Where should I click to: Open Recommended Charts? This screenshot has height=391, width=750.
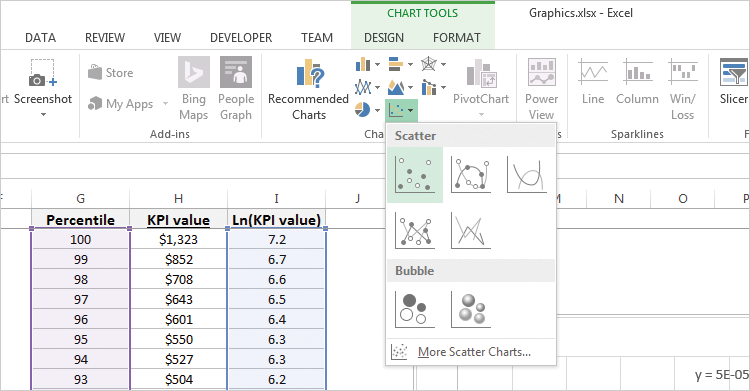309,89
